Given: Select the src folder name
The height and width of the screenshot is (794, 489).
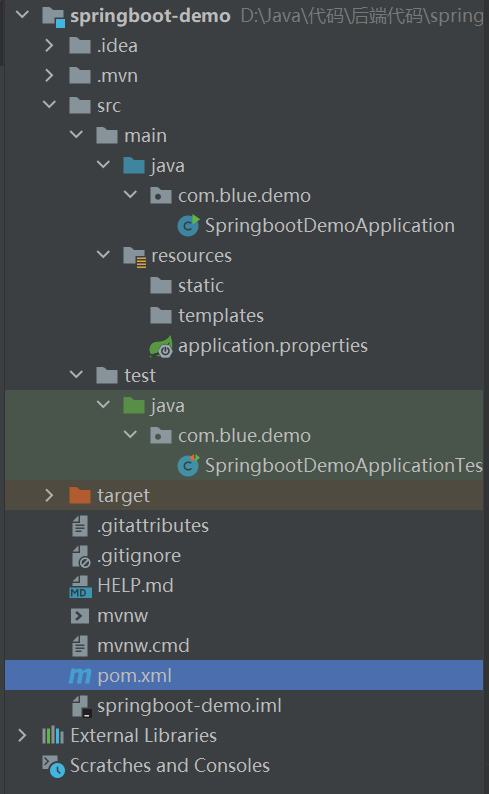Looking at the screenshot, I should pos(109,106).
